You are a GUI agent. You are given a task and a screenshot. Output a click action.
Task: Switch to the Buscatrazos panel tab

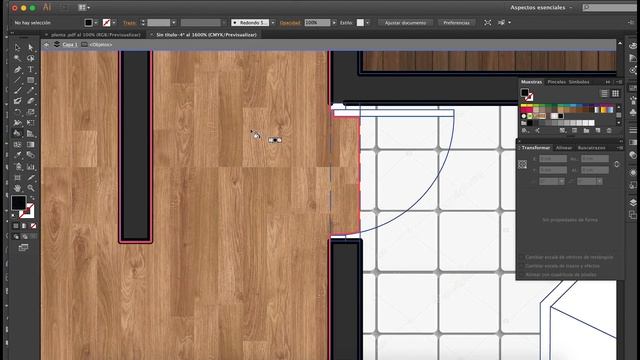click(591, 148)
